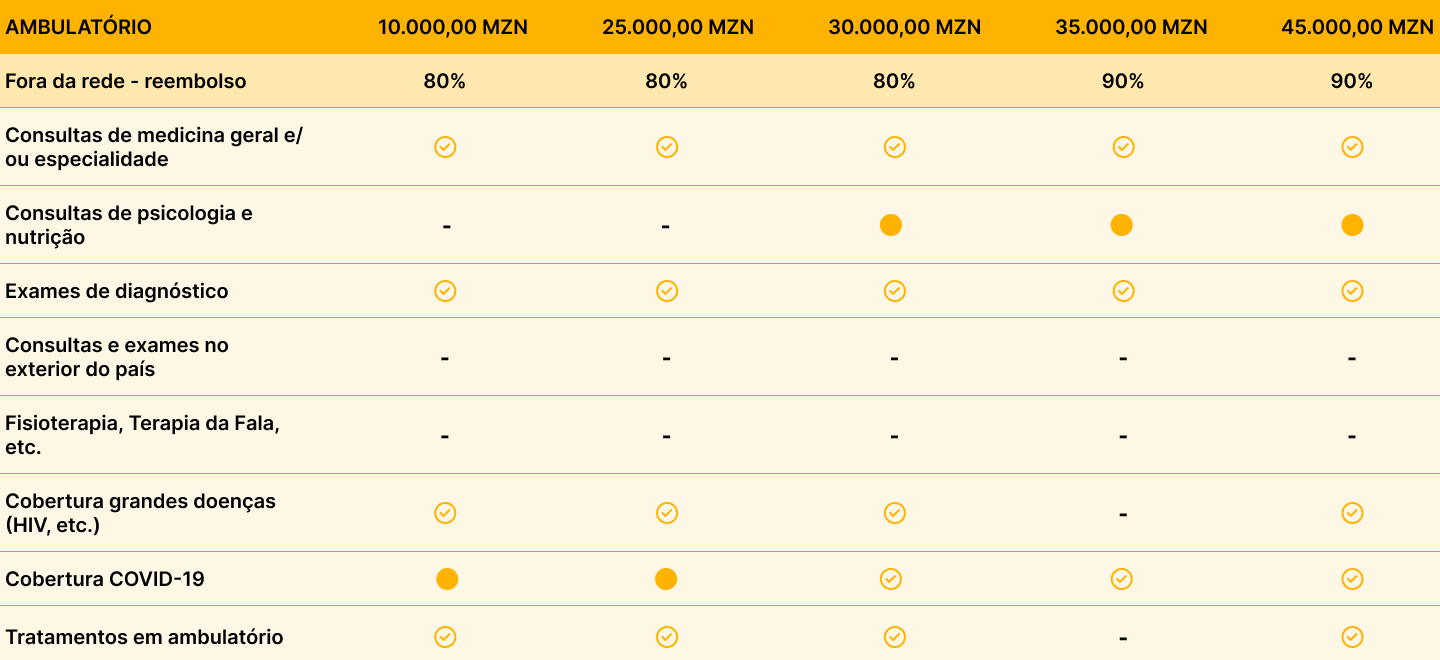Viewport: 1440px width, 660px height.
Task: Select the 10.000,00 MZN plan header
Action: [453, 27]
